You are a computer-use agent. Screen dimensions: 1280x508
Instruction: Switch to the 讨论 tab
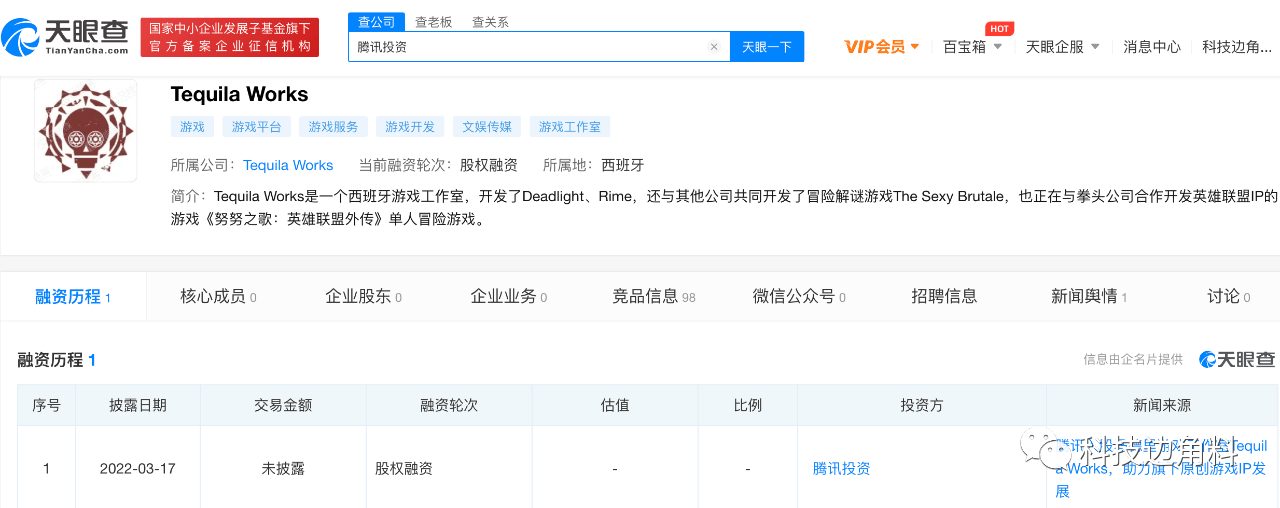point(1229,296)
